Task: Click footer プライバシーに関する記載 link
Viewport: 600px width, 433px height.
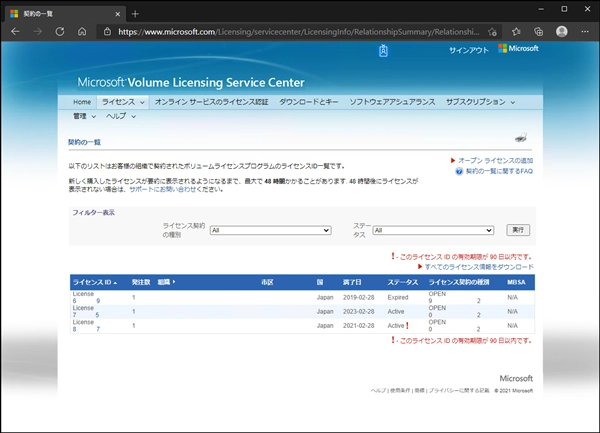Action: pos(459,391)
